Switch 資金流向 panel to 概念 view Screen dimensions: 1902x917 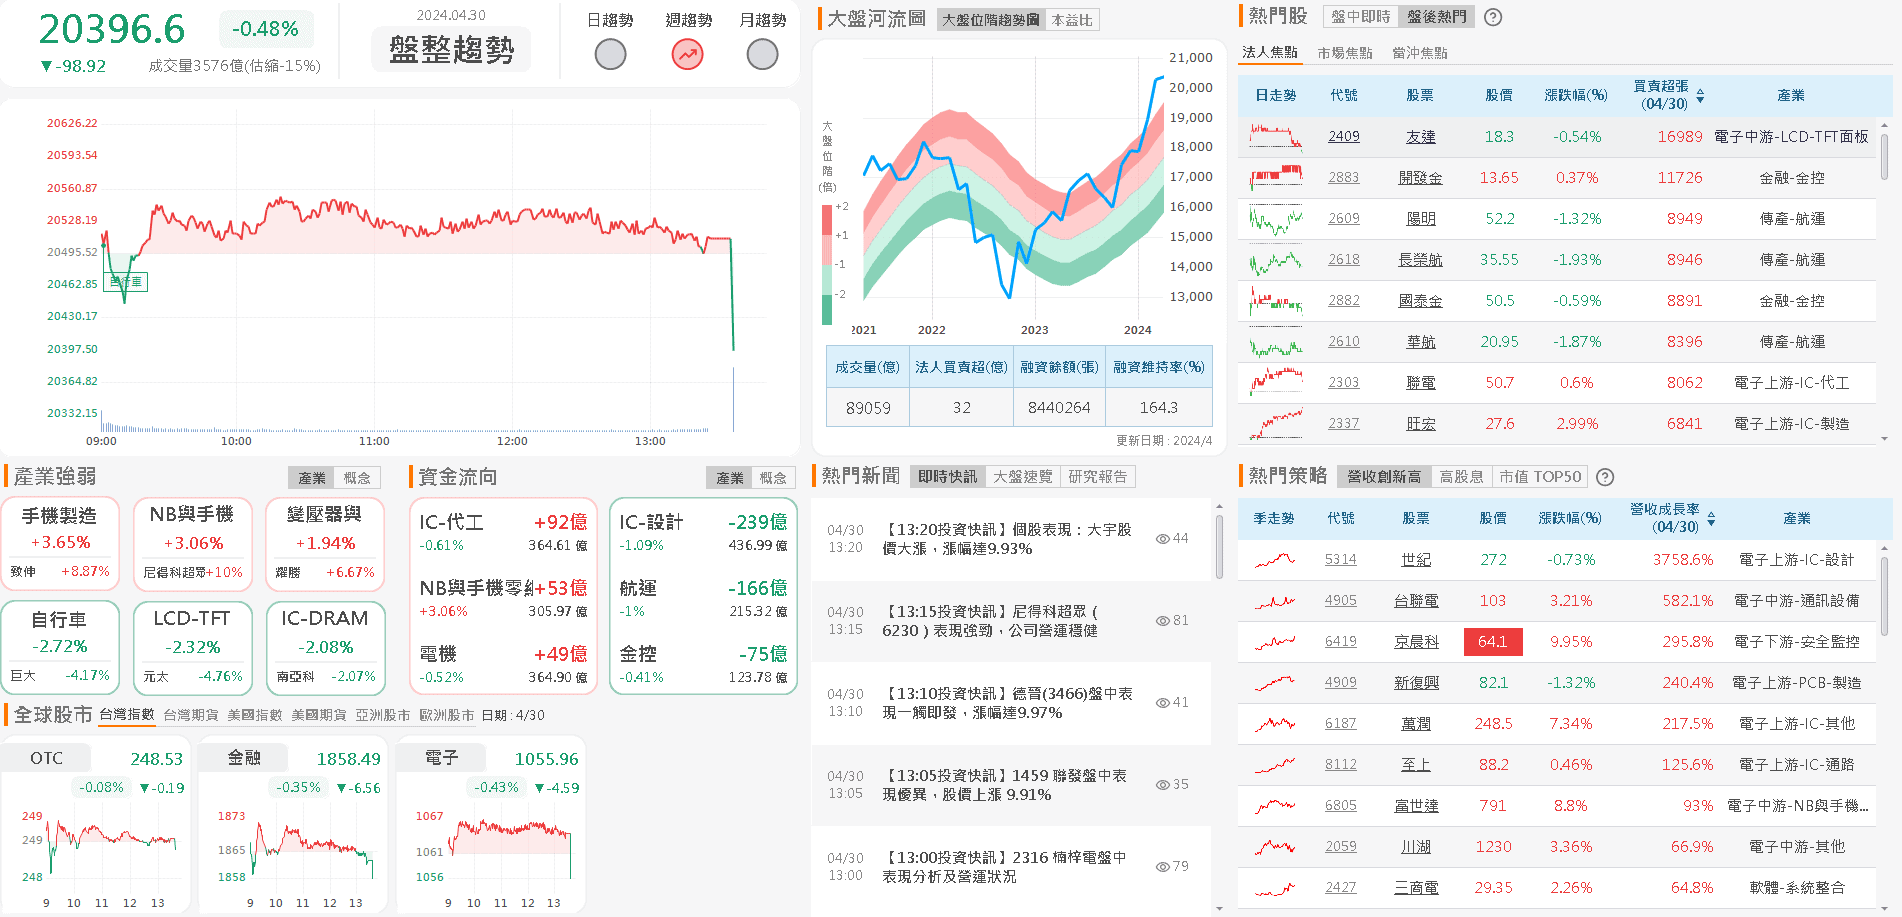[x=775, y=477]
